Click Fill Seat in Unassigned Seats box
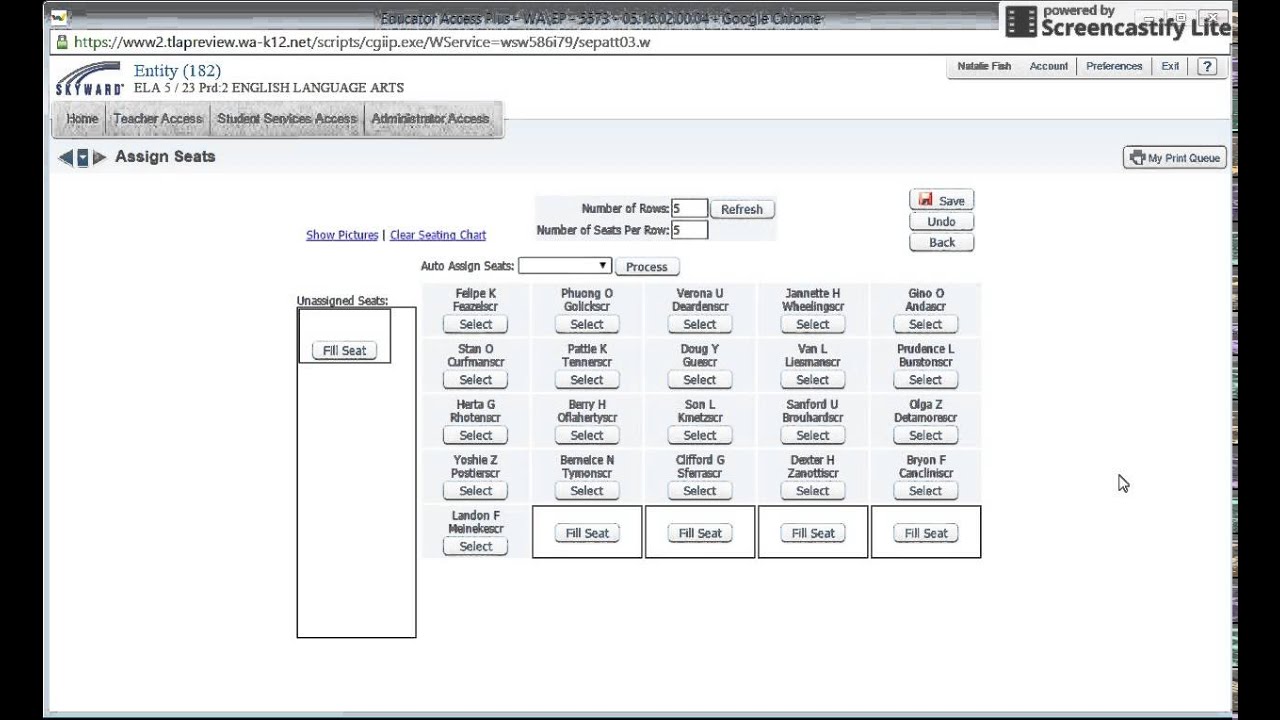Screen dimensions: 1280x720 tap(344, 351)
